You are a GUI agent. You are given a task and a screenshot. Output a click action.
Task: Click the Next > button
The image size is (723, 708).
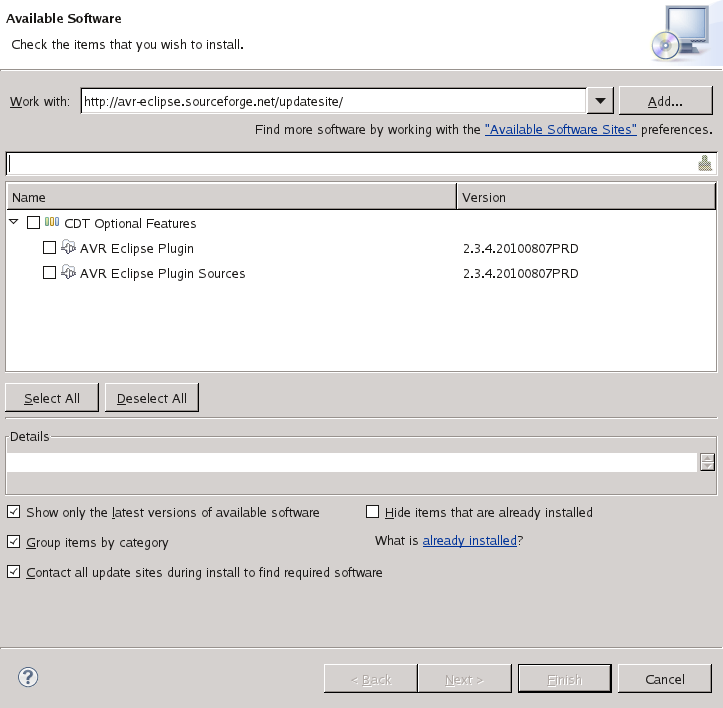[x=464, y=678]
